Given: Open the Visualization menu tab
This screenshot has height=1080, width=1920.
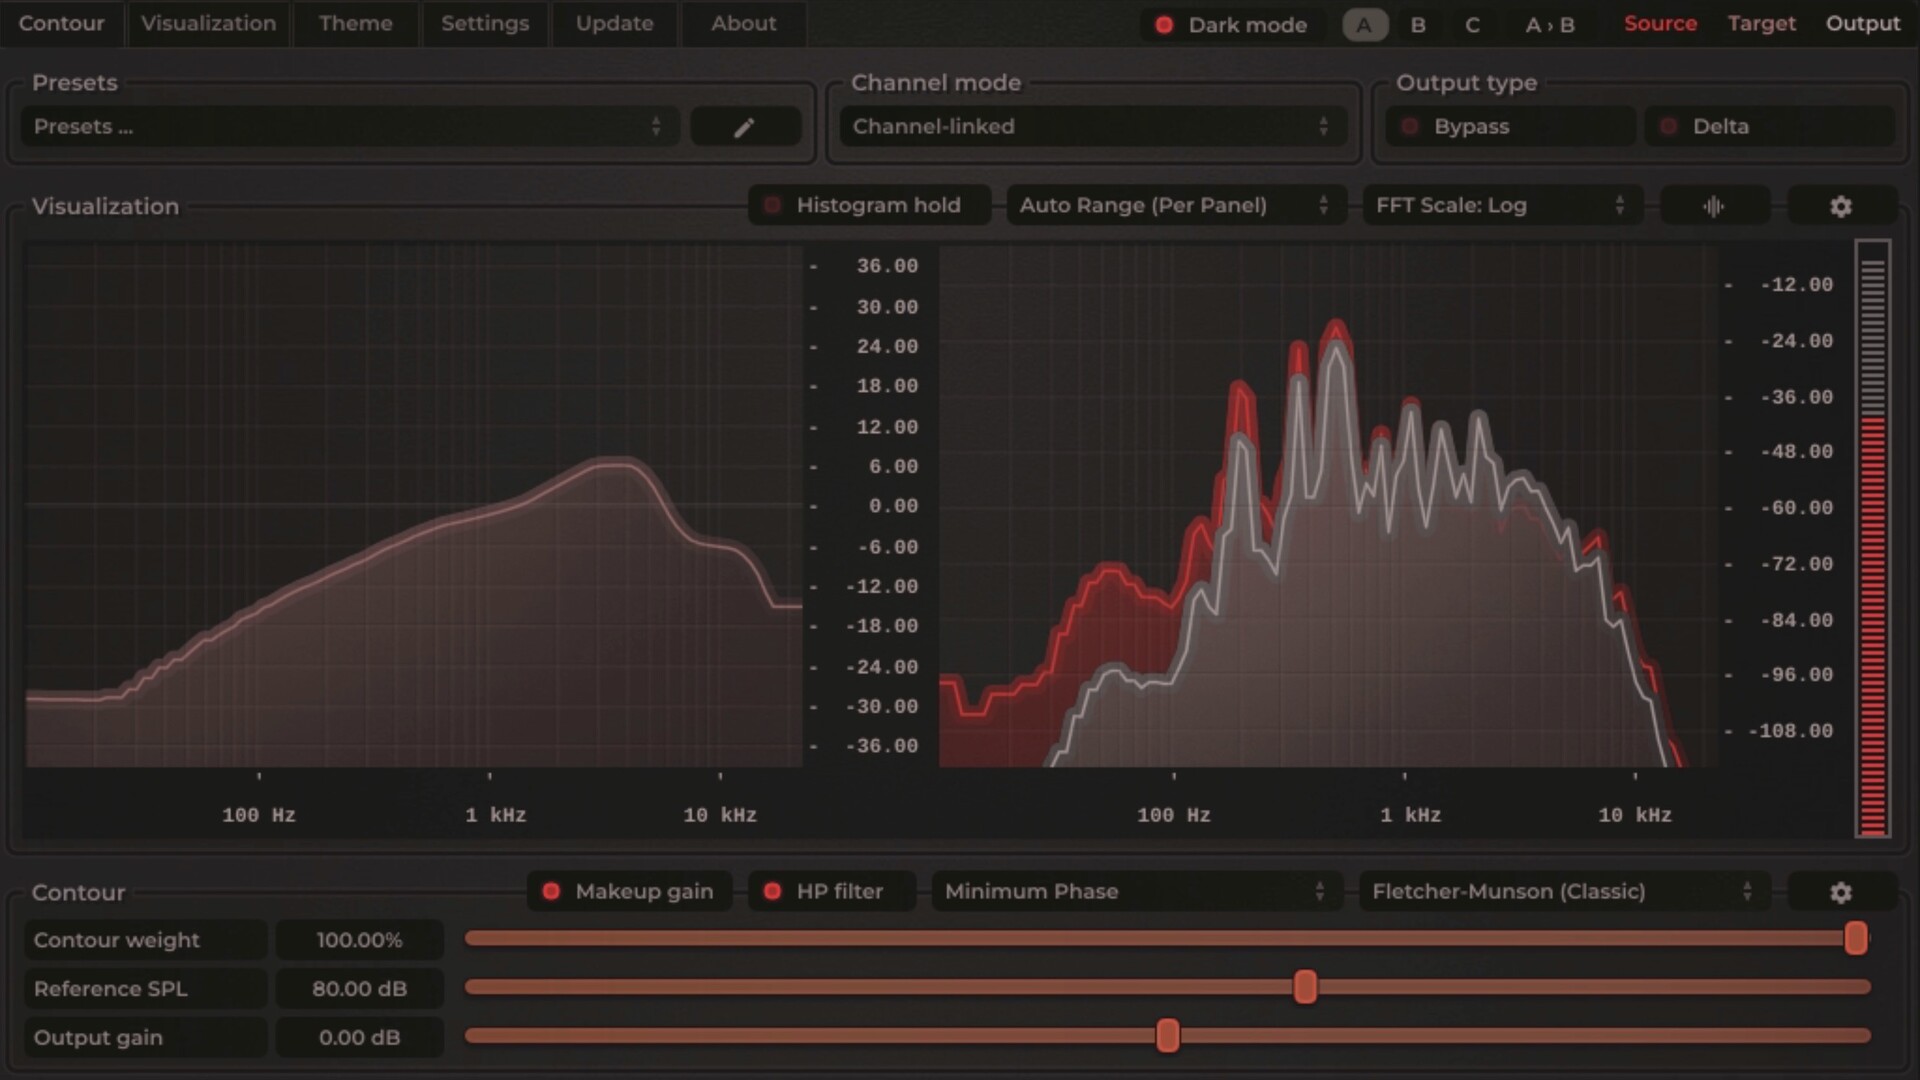Looking at the screenshot, I should click(208, 24).
